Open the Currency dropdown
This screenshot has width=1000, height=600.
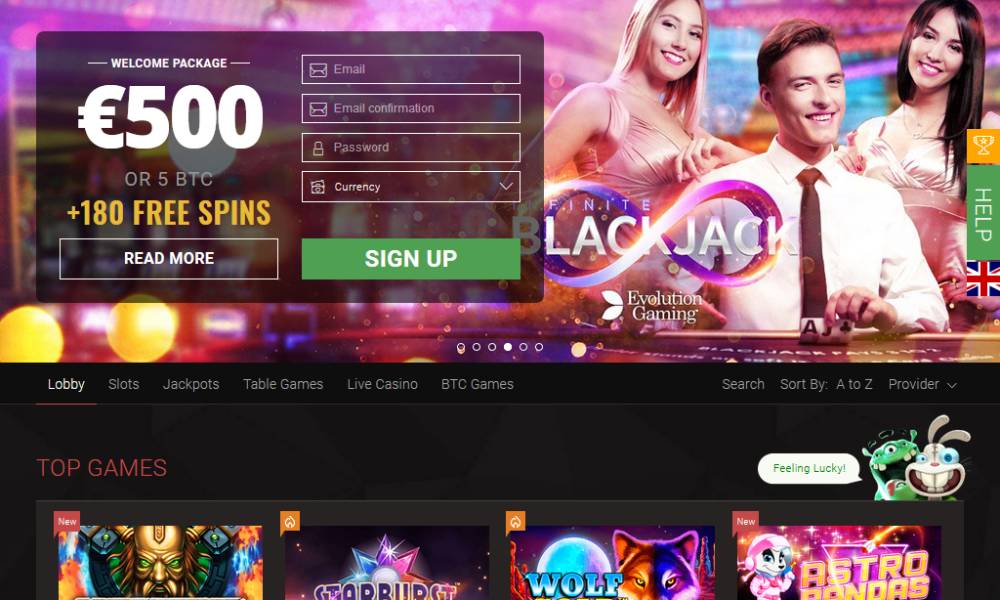pos(411,187)
